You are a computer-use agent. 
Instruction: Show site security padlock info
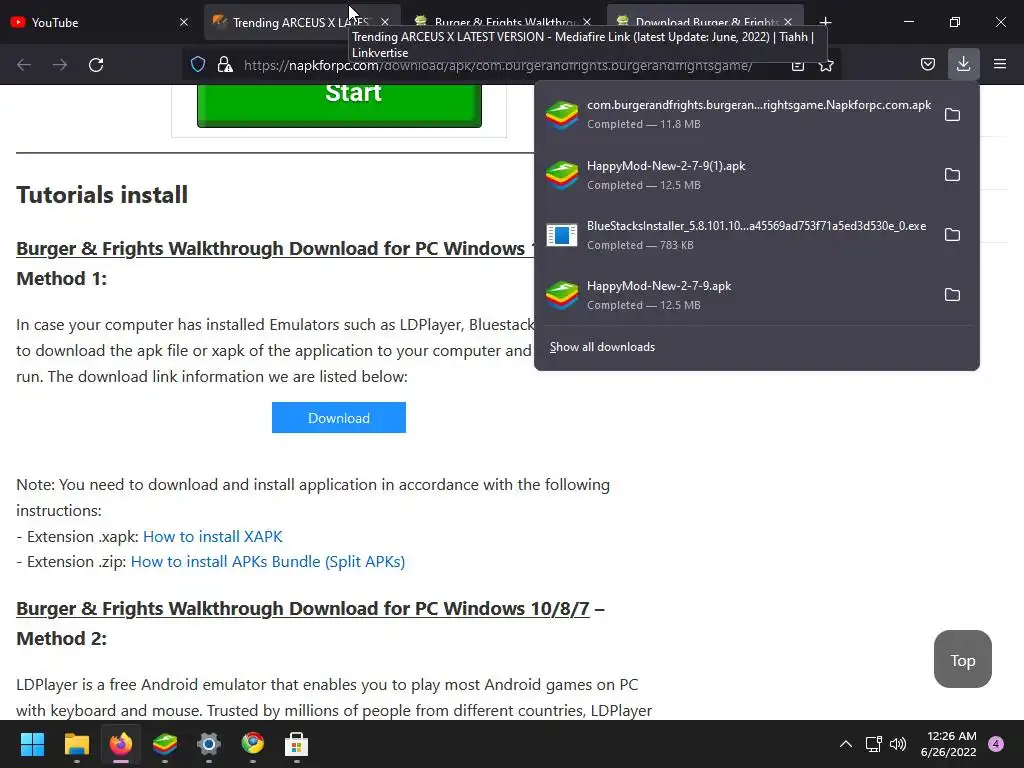[225, 64]
